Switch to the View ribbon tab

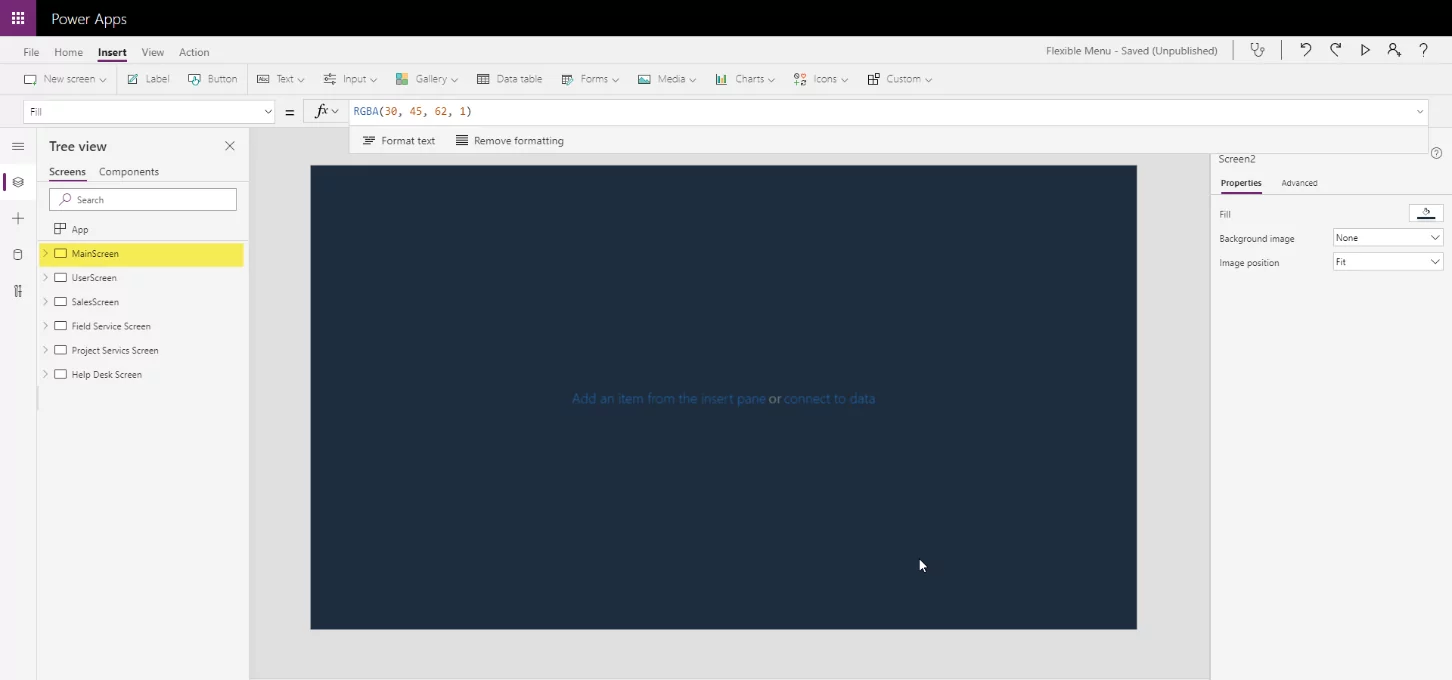point(153,52)
